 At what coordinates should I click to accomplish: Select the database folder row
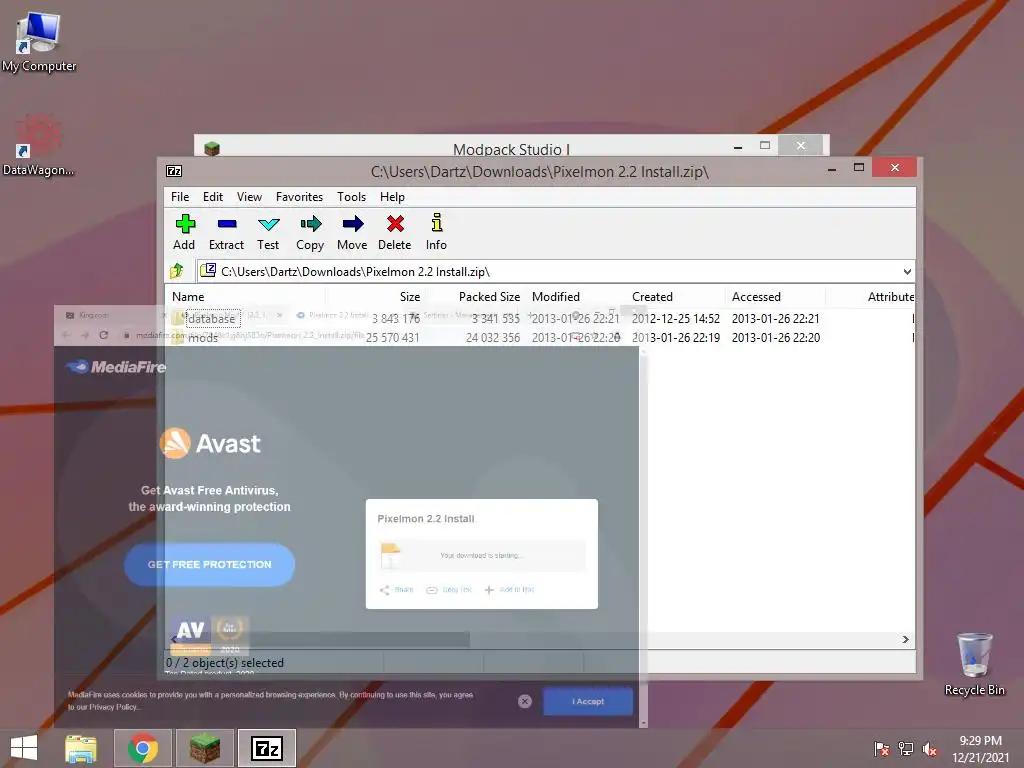pos(539,319)
